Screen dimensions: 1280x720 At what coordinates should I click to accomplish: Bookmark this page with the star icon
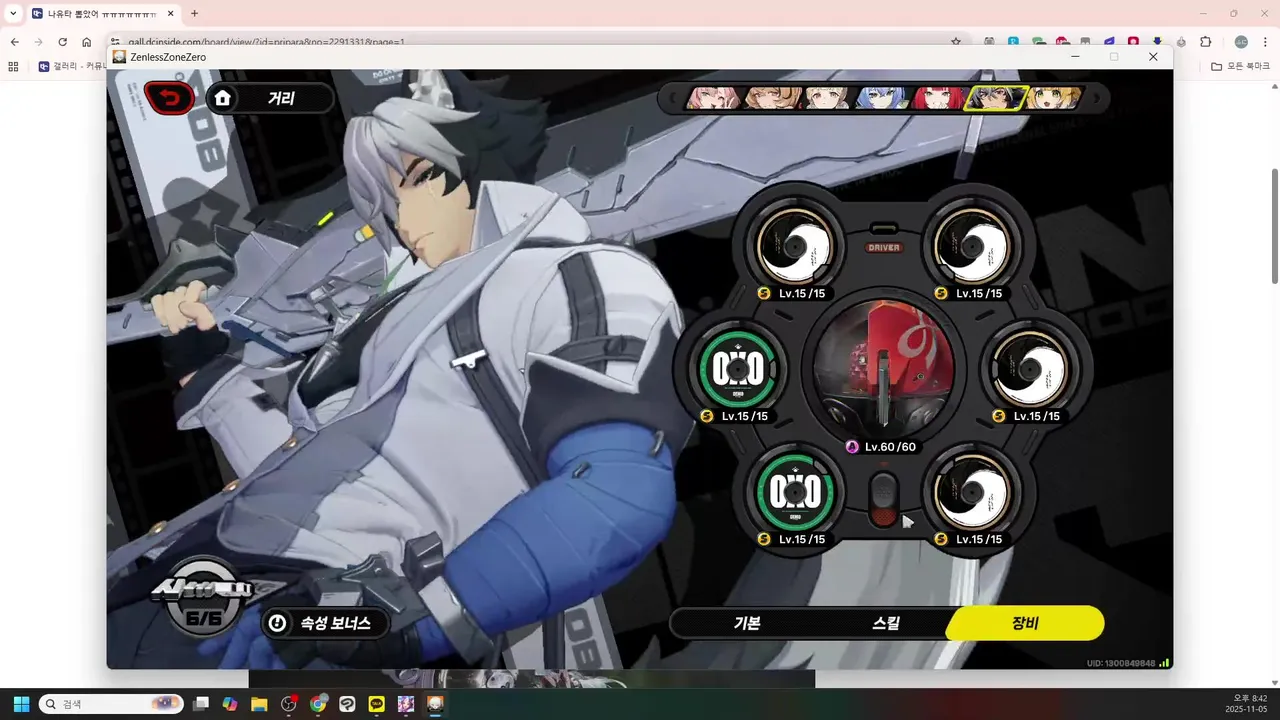click(x=956, y=42)
